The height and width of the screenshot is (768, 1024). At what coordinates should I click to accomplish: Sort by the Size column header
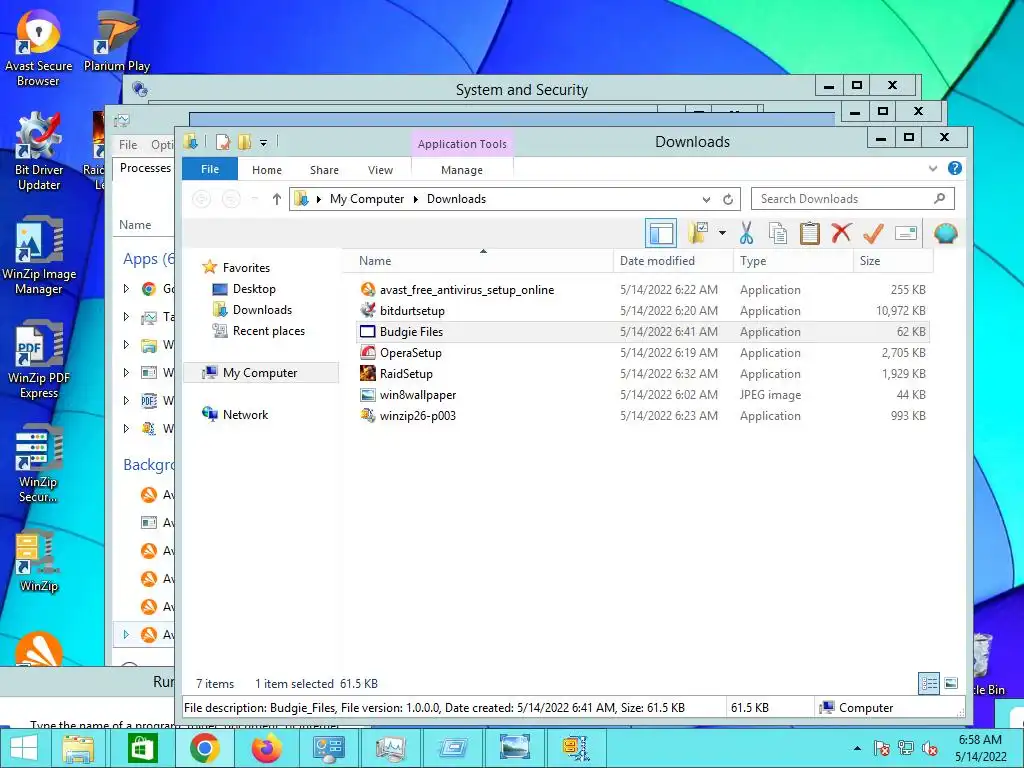[x=893, y=261]
